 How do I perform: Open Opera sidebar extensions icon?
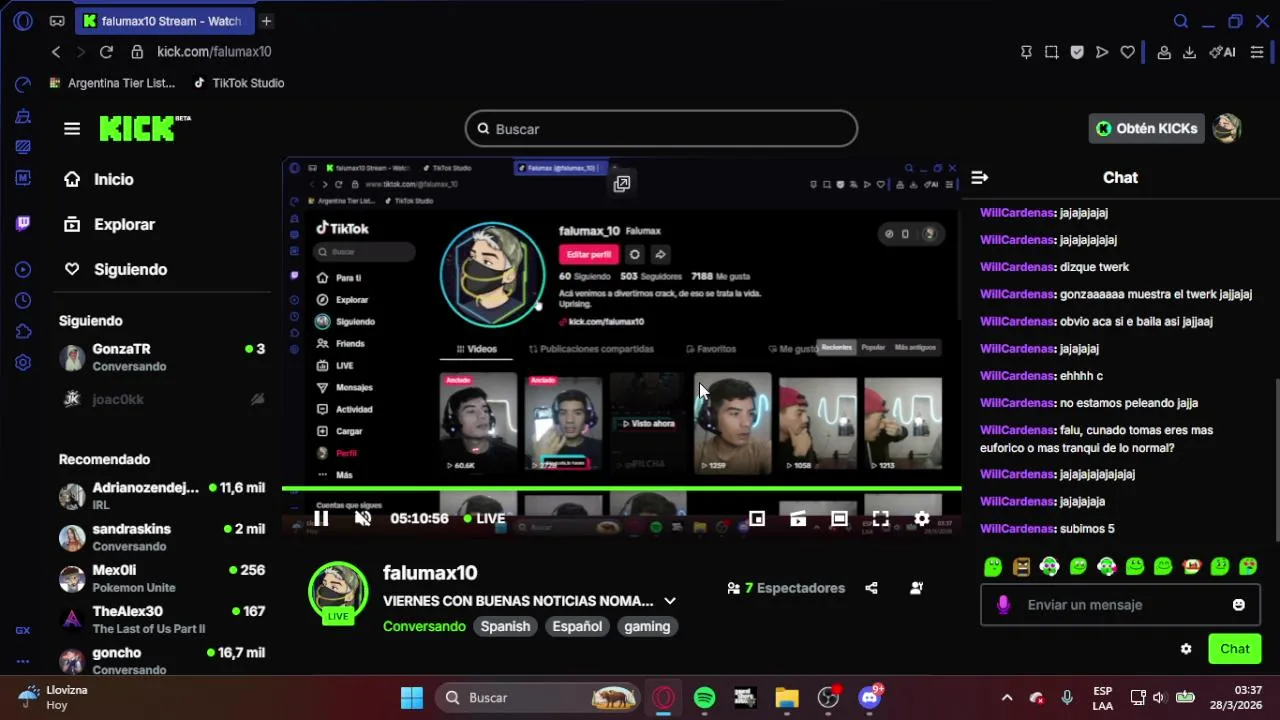click(x=23, y=331)
